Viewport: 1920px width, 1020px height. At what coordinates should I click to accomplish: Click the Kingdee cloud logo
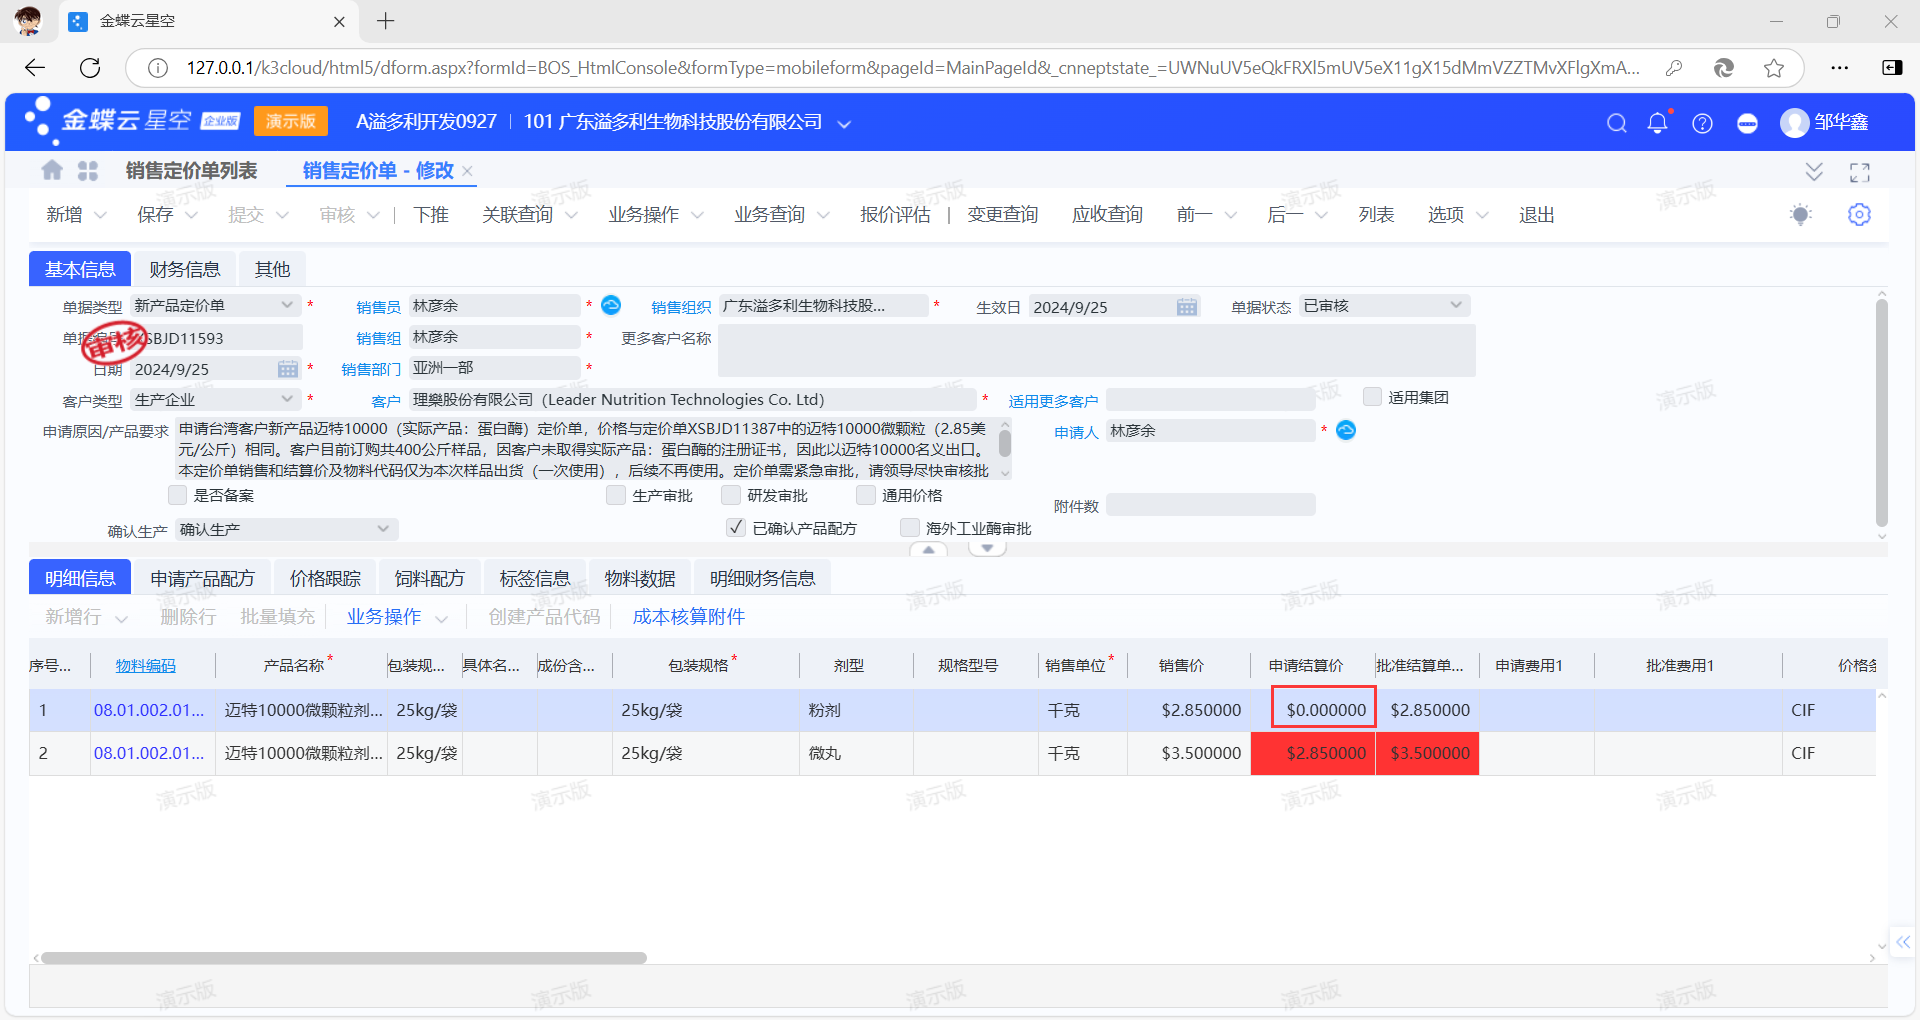[131, 121]
